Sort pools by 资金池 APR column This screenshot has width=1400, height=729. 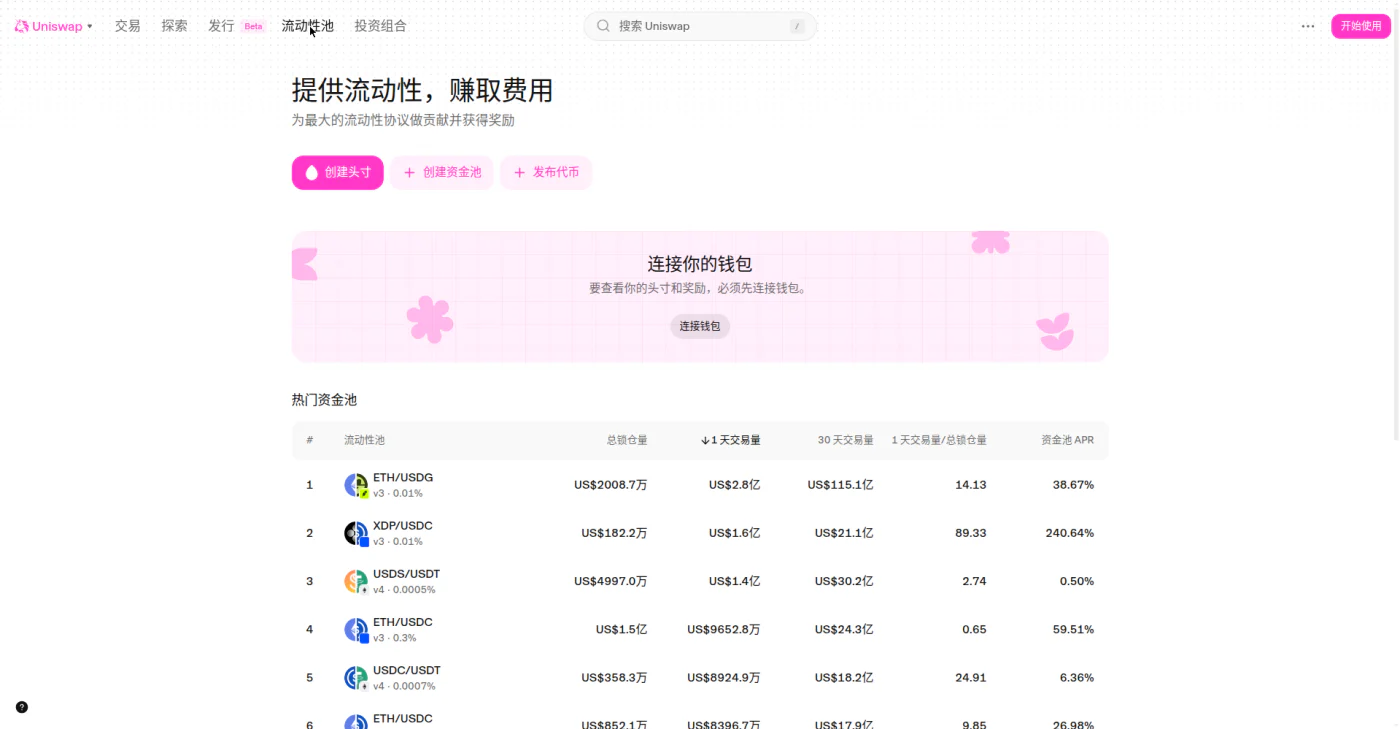point(1068,440)
